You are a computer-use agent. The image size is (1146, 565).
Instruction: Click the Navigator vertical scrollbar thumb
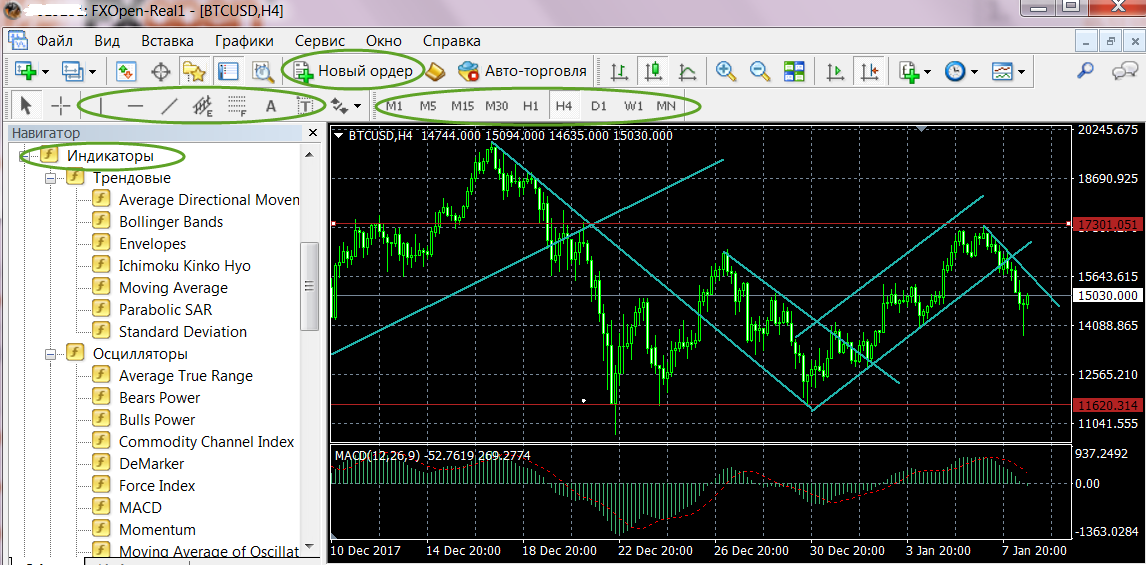310,287
